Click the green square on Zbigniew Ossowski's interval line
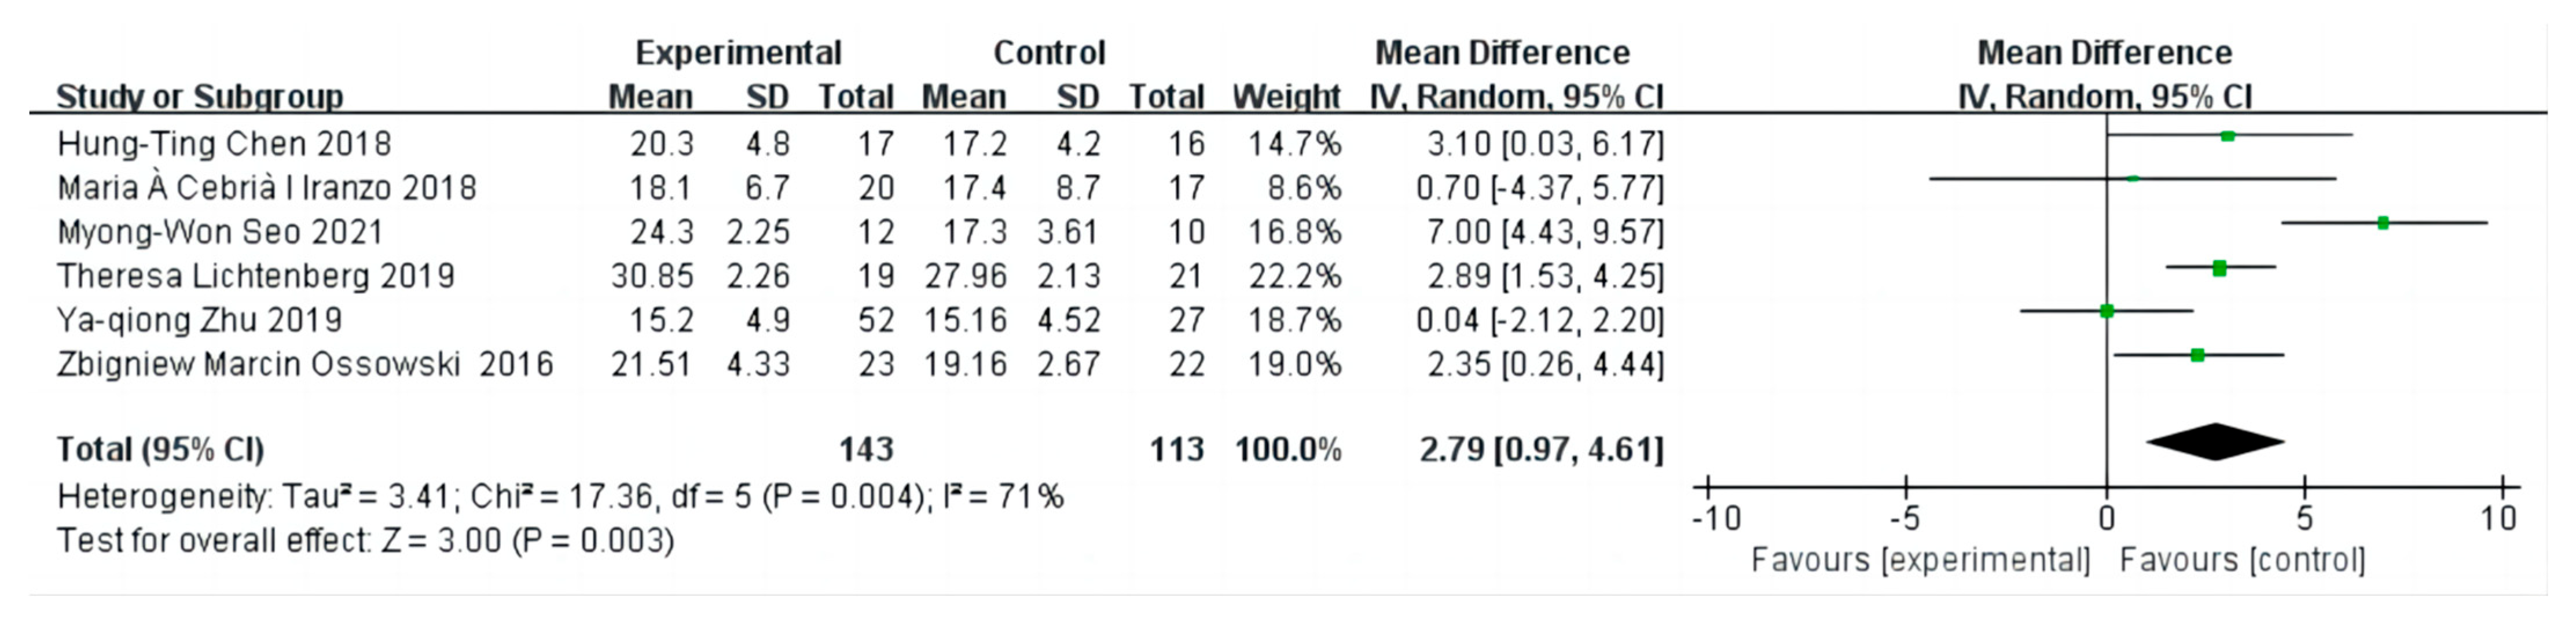The image size is (2576, 622). (x=2197, y=355)
